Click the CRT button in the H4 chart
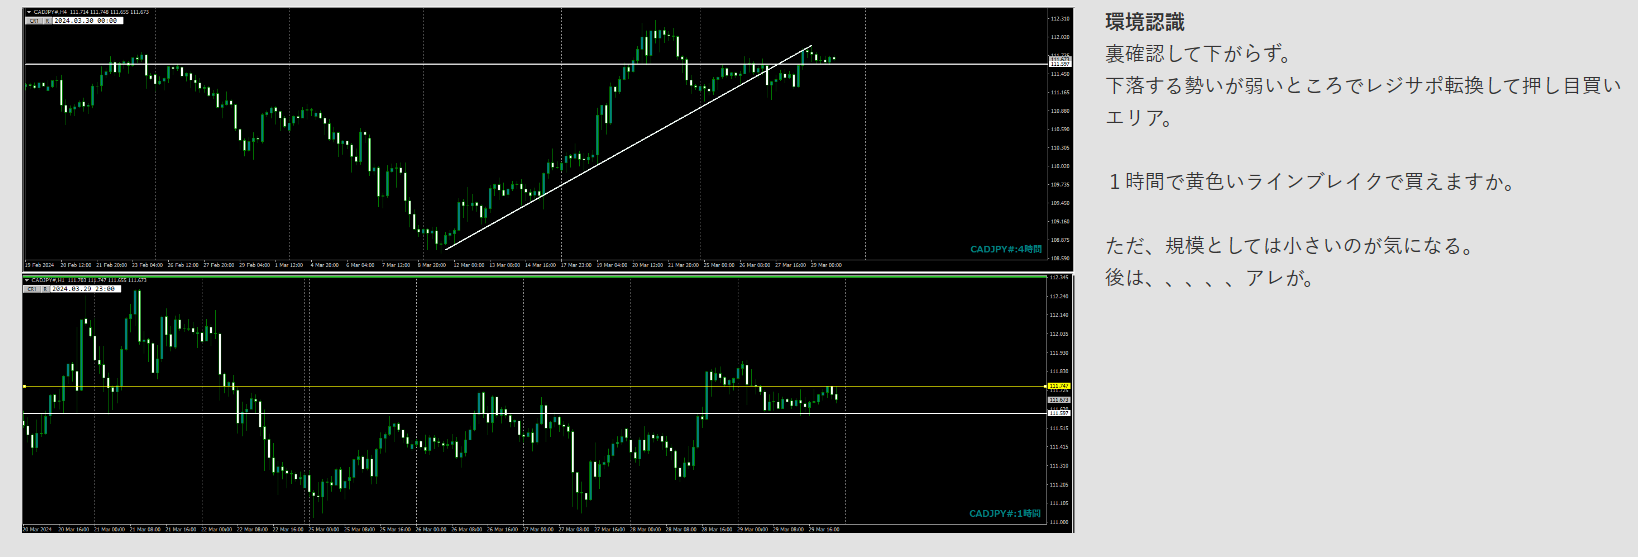The image size is (1638, 557). pos(33,21)
